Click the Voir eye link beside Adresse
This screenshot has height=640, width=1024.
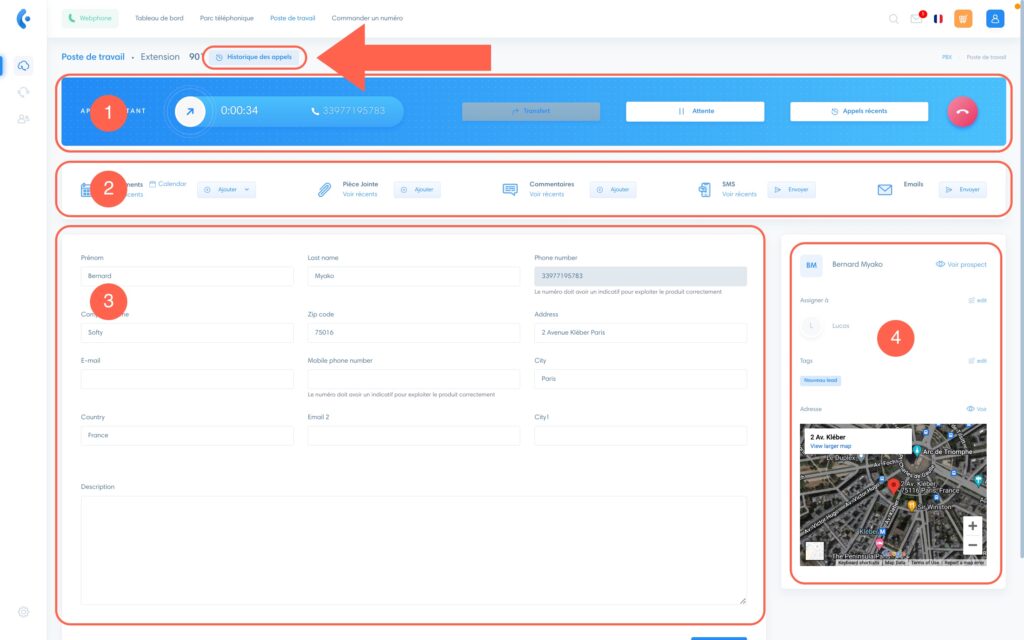976,409
